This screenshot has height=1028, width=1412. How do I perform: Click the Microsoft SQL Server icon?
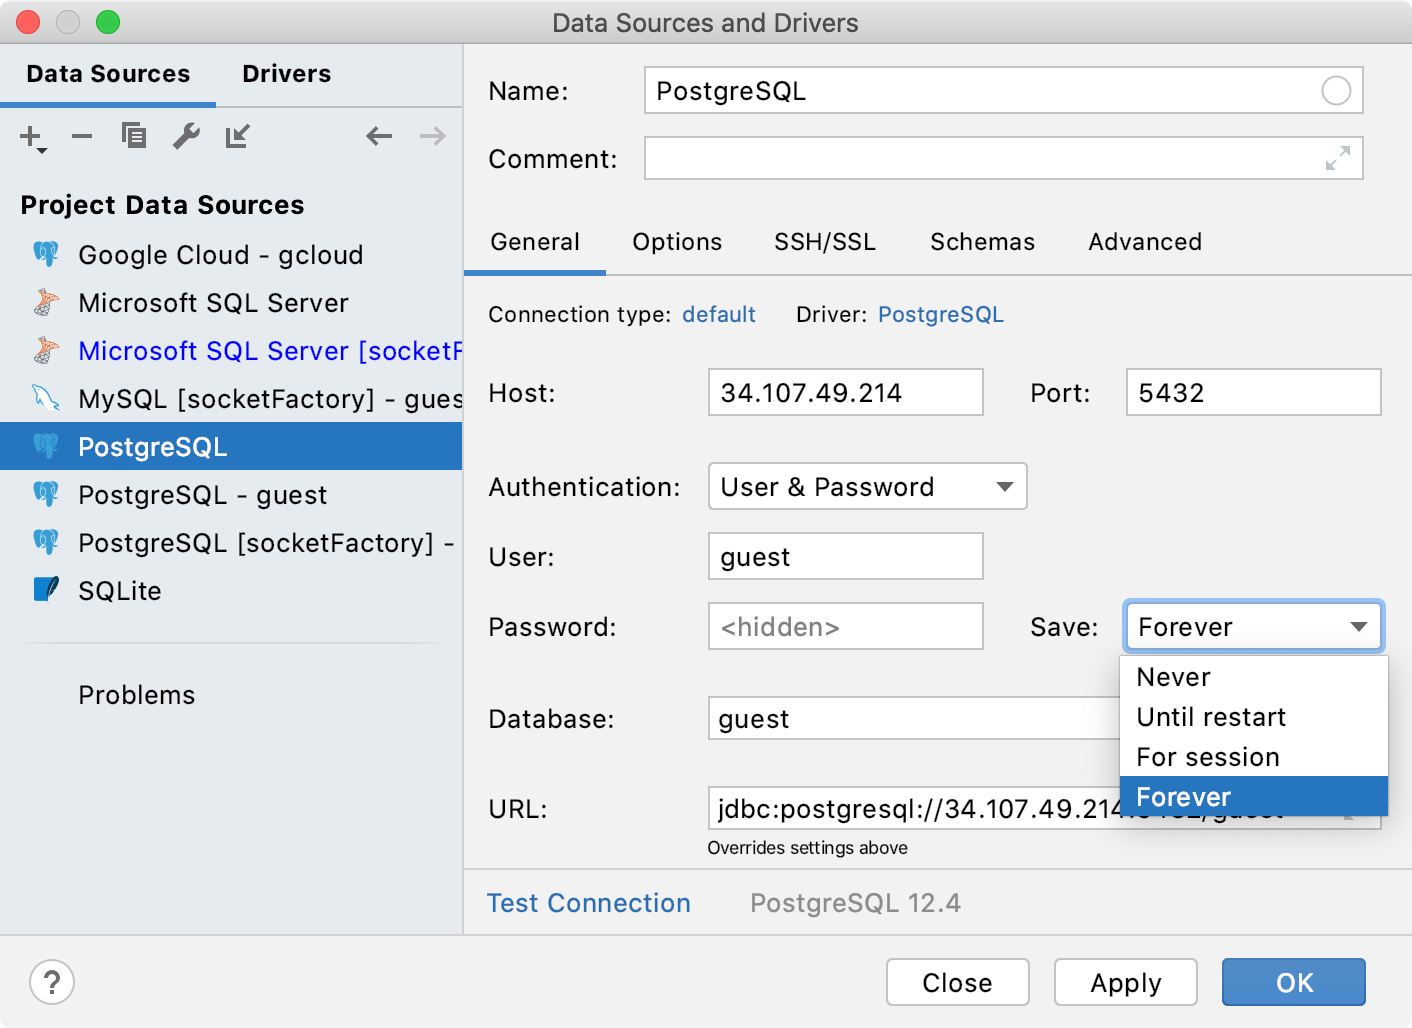pyautogui.click(x=46, y=302)
